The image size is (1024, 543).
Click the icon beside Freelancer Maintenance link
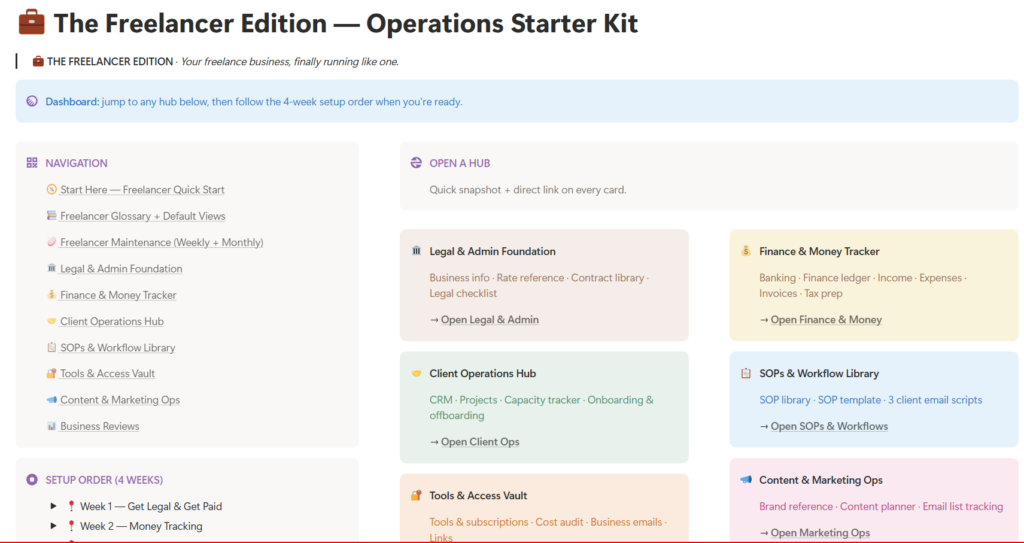[52, 242]
